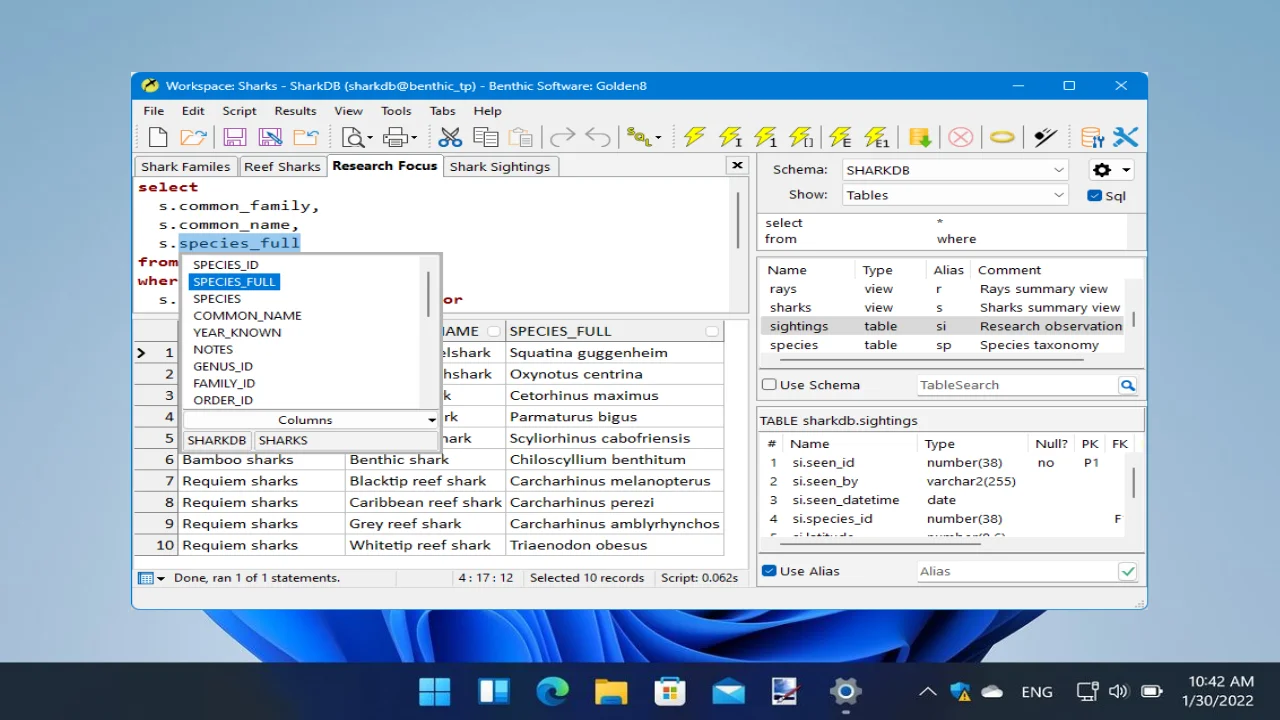Disable the Use Alias checkbox
The height and width of the screenshot is (720, 1280).
click(x=769, y=571)
